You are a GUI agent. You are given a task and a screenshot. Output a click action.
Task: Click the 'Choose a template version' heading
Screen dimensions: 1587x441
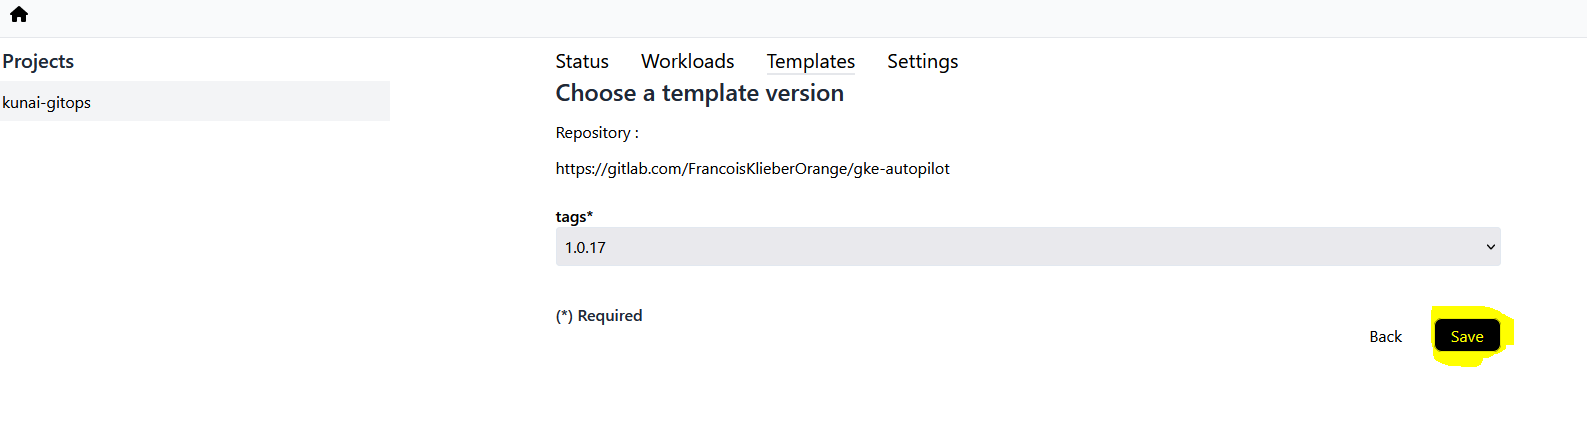pyautogui.click(x=700, y=93)
